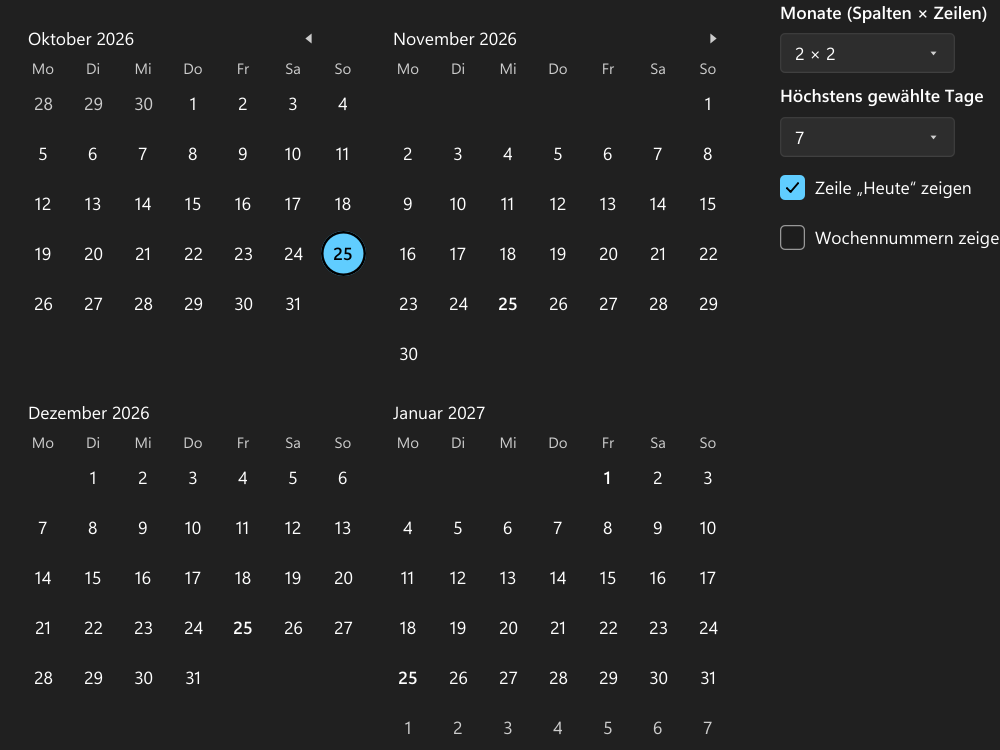This screenshot has width=1000, height=750.
Task: Select 31 in Januar 2027
Action: point(708,678)
